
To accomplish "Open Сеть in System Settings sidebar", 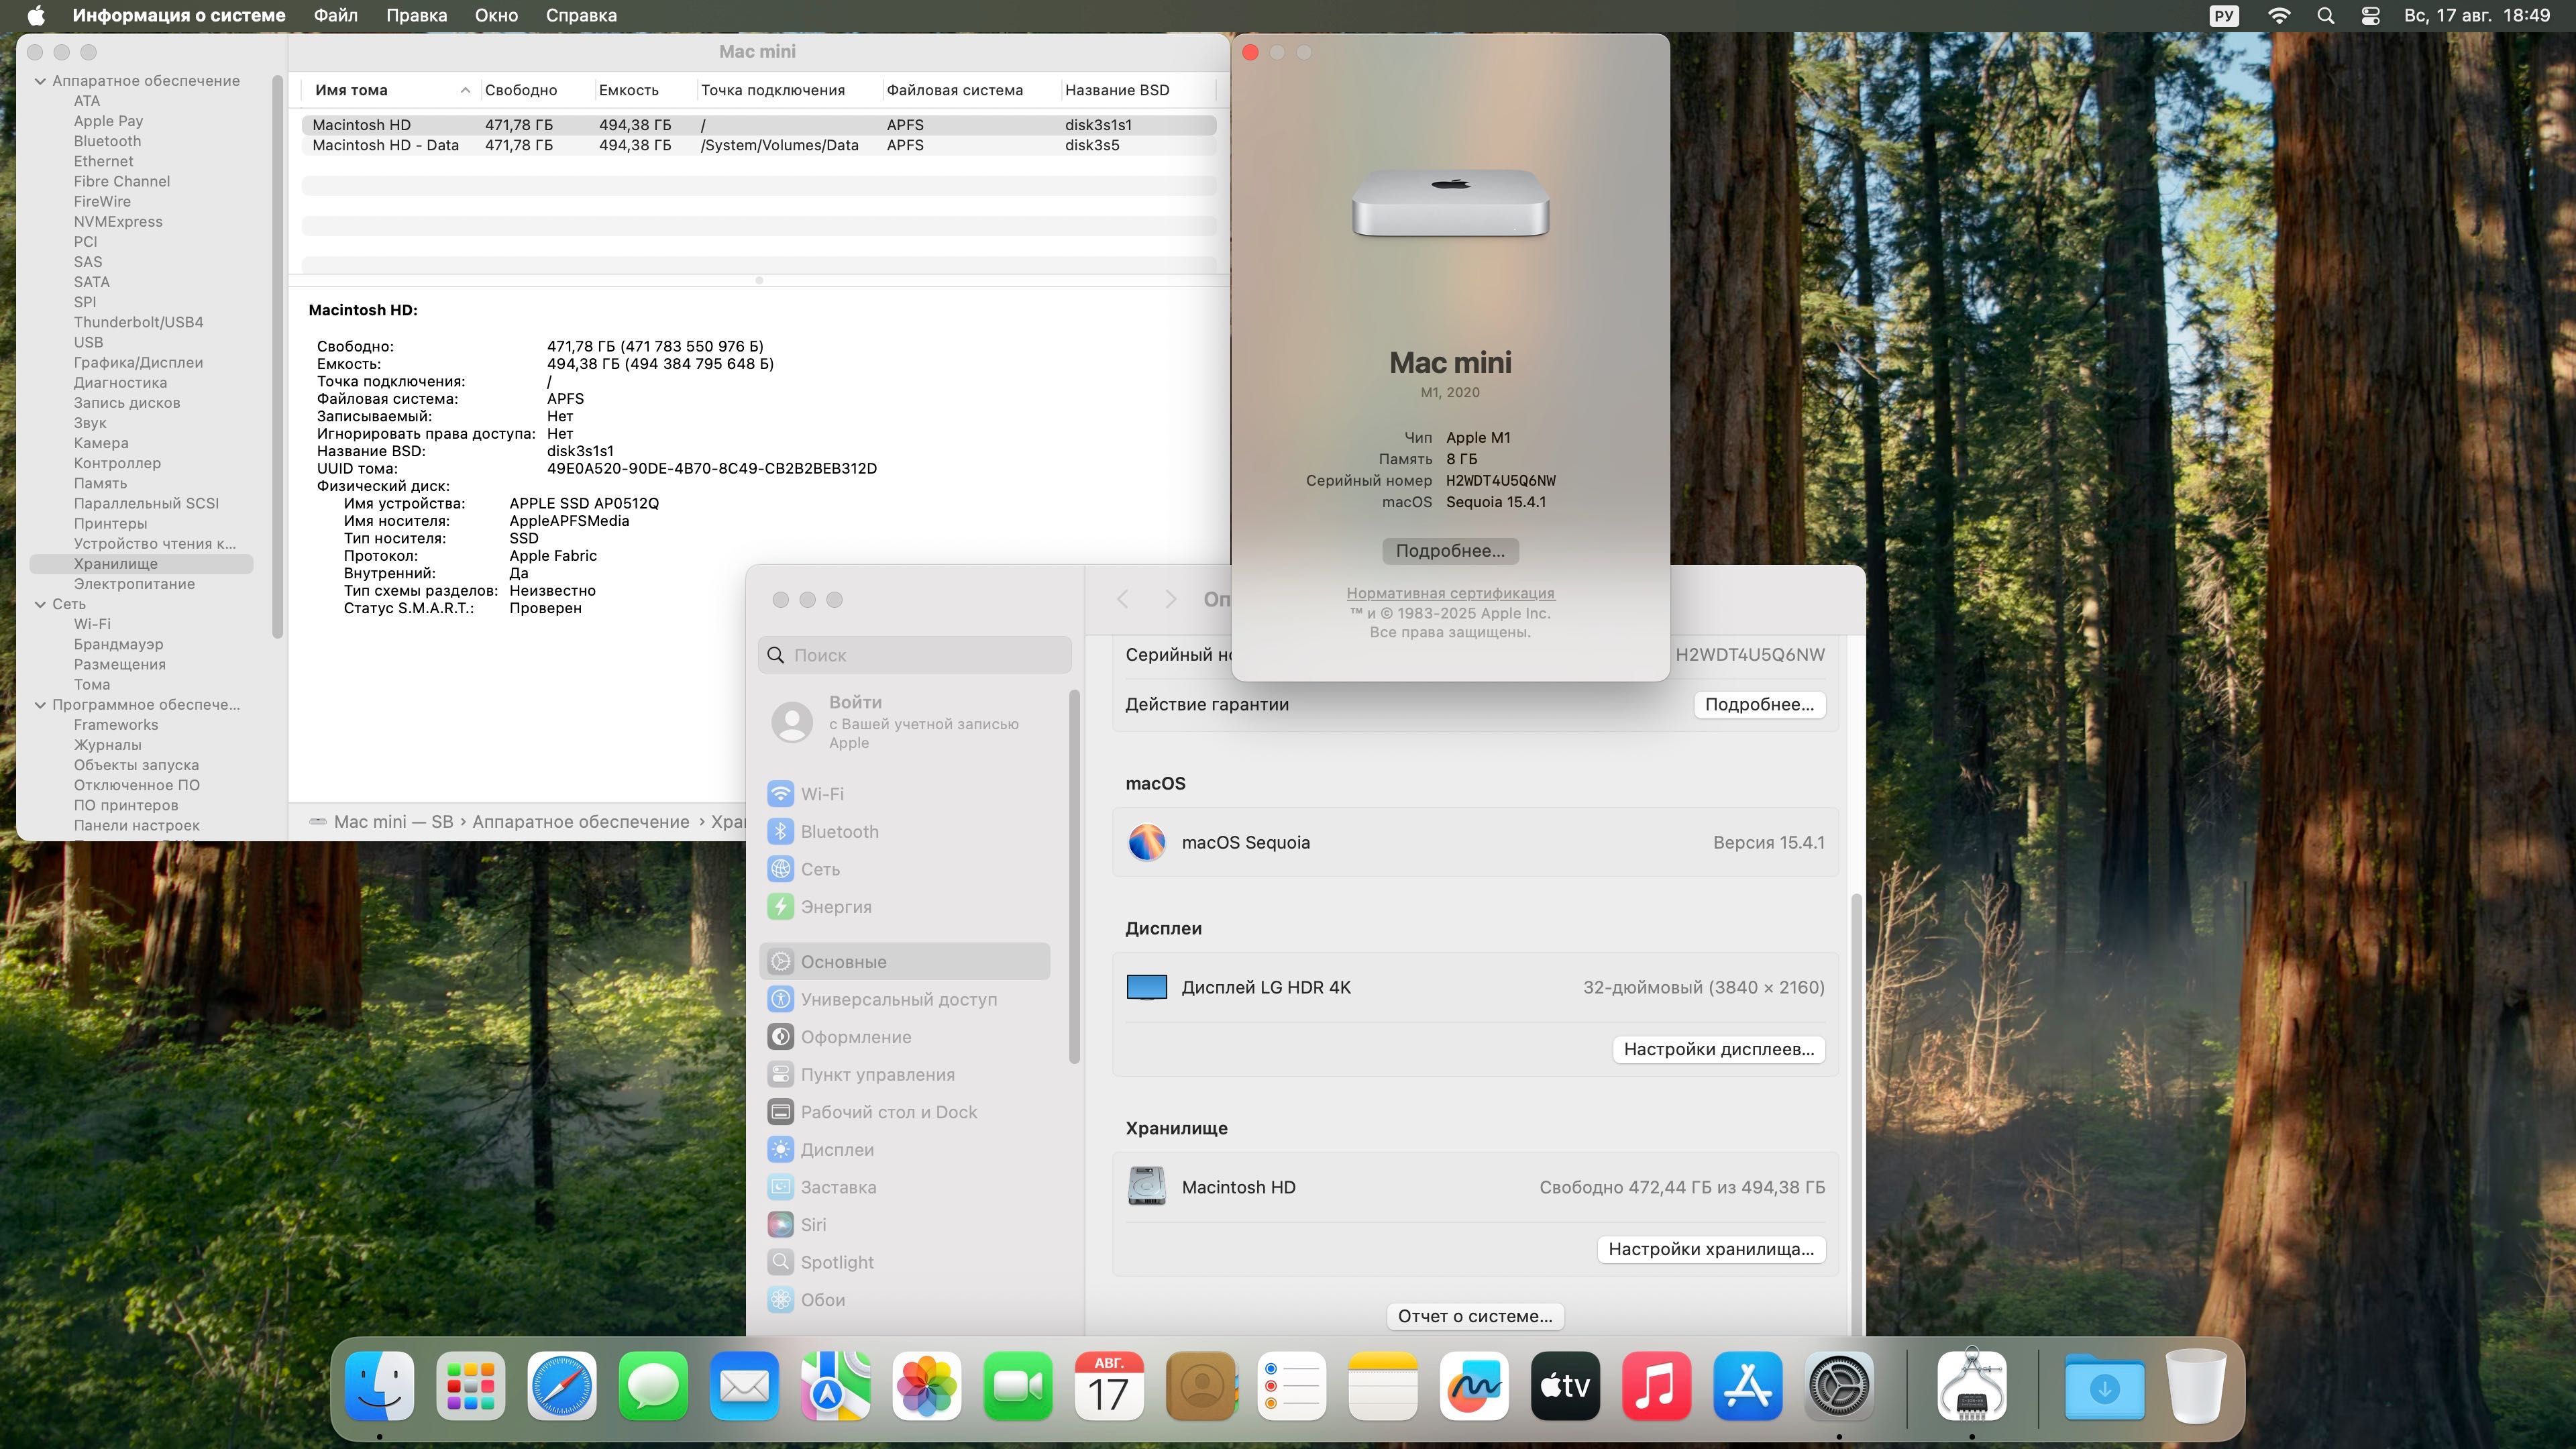I will pyautogui.click(x=804, y=870).
